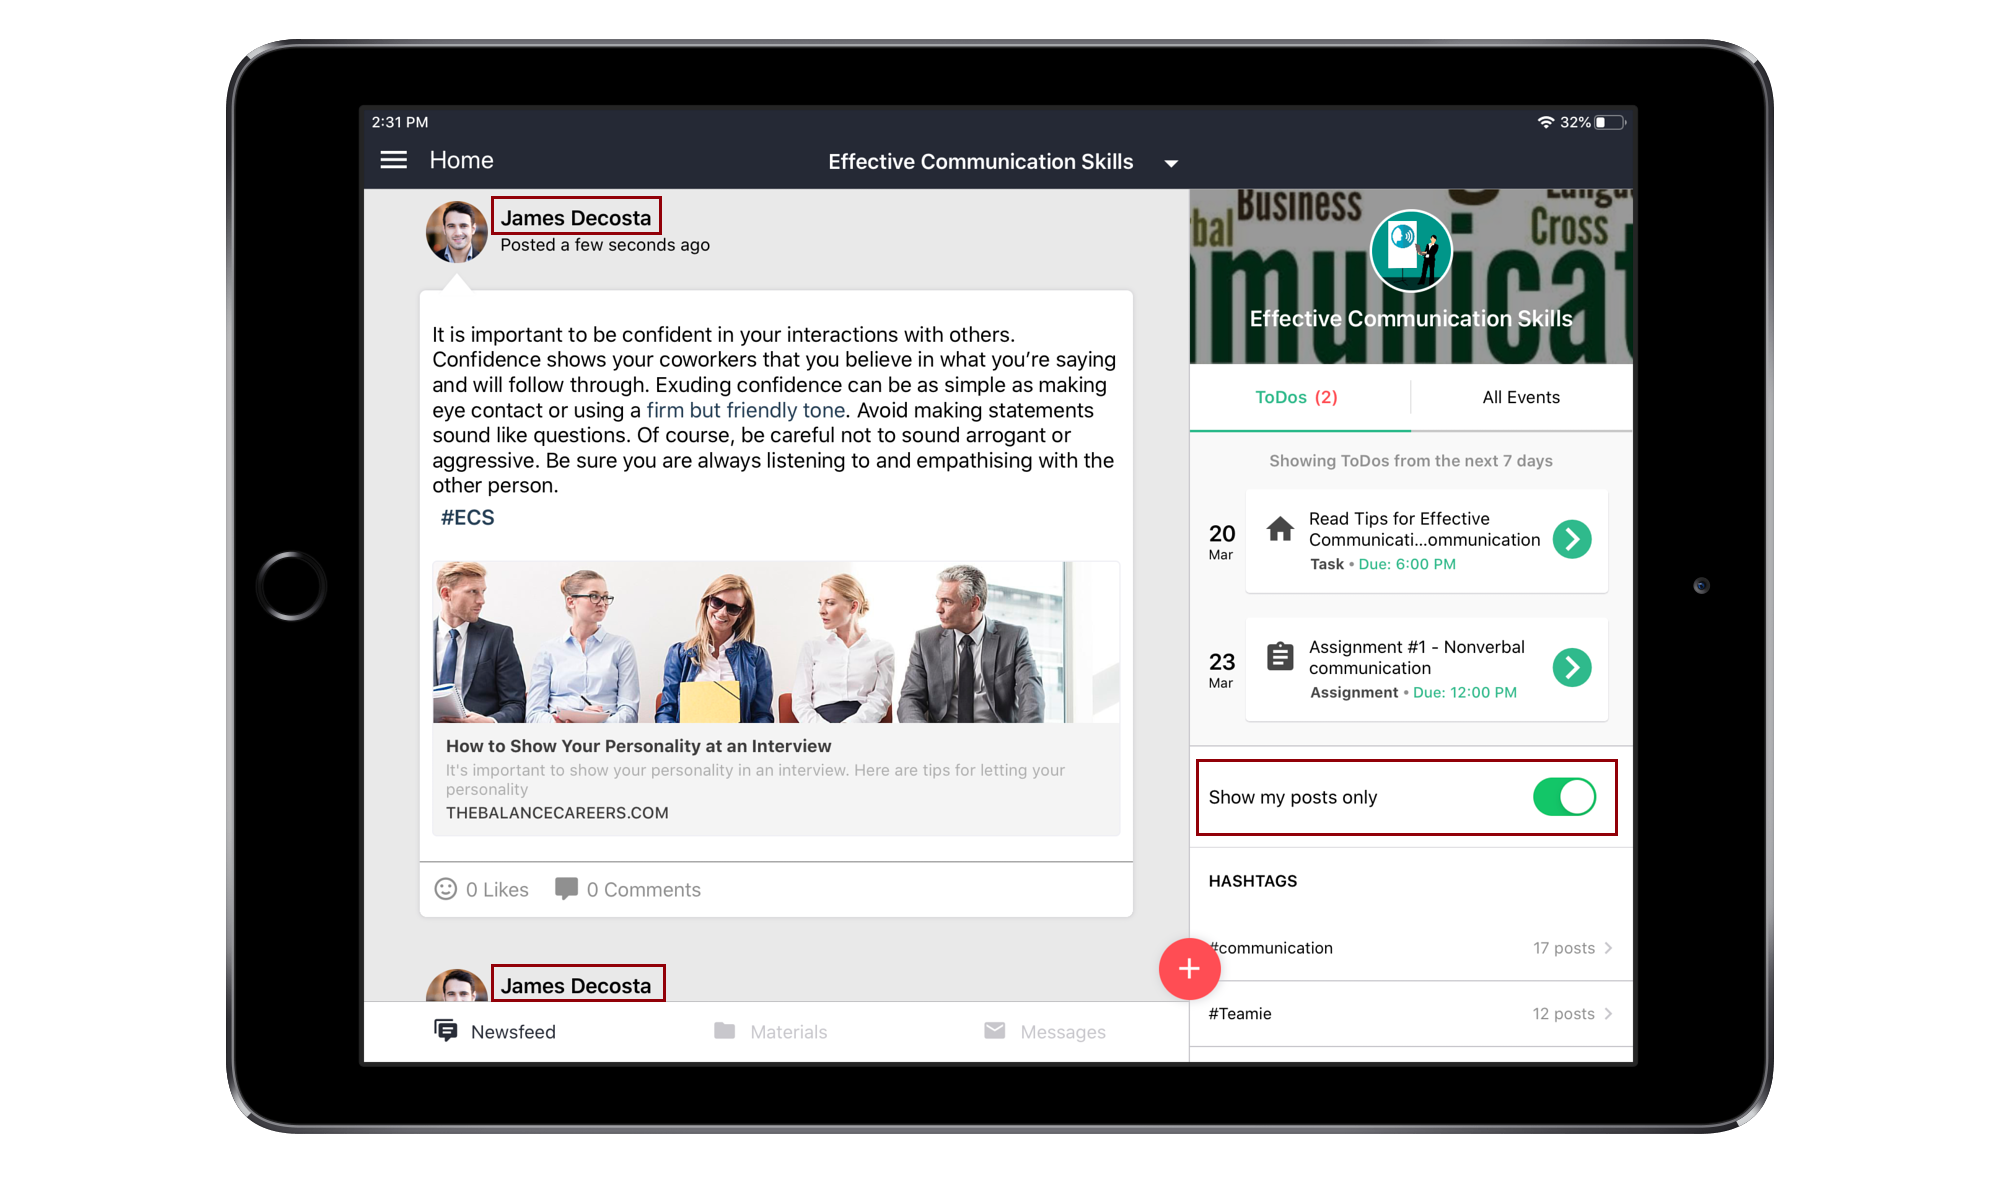Open the hamburger menu

pyautogui.click(x=393, y=160)
